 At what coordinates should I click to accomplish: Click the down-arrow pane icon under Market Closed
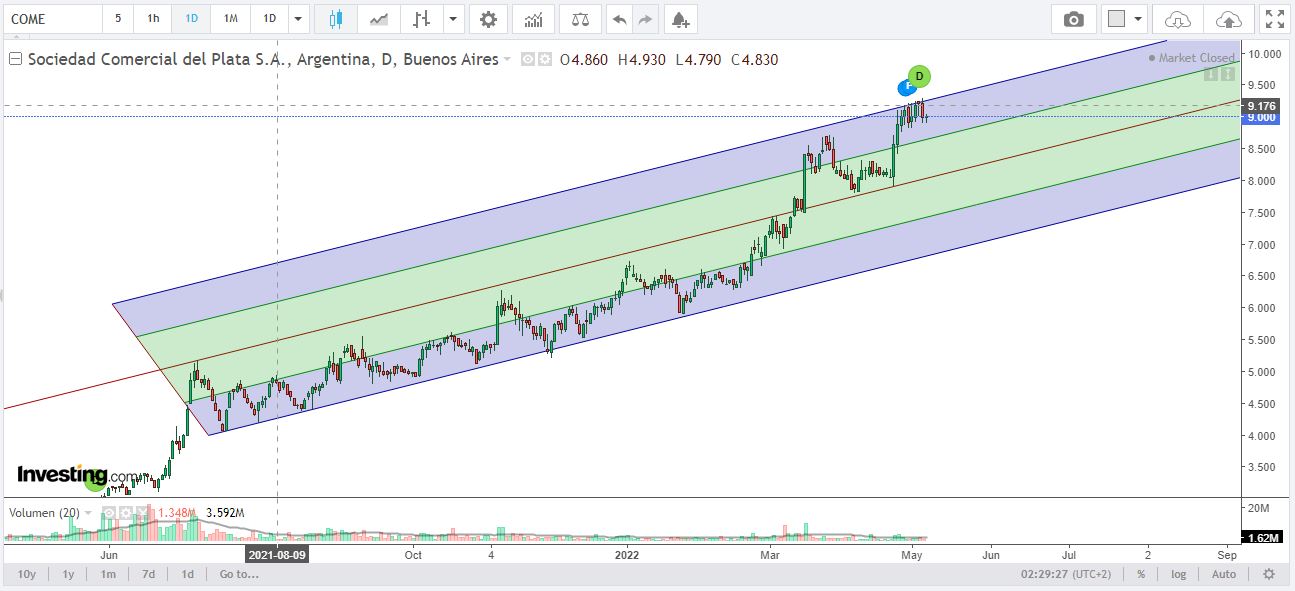pyautogui.click(x=1211, y=73)
